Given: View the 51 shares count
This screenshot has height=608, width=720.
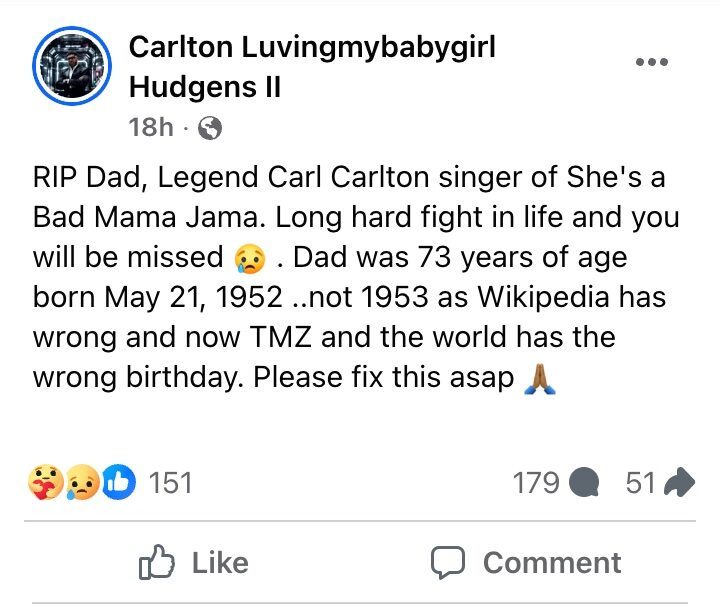Looking at the screenshot, I should pos(640,483).
